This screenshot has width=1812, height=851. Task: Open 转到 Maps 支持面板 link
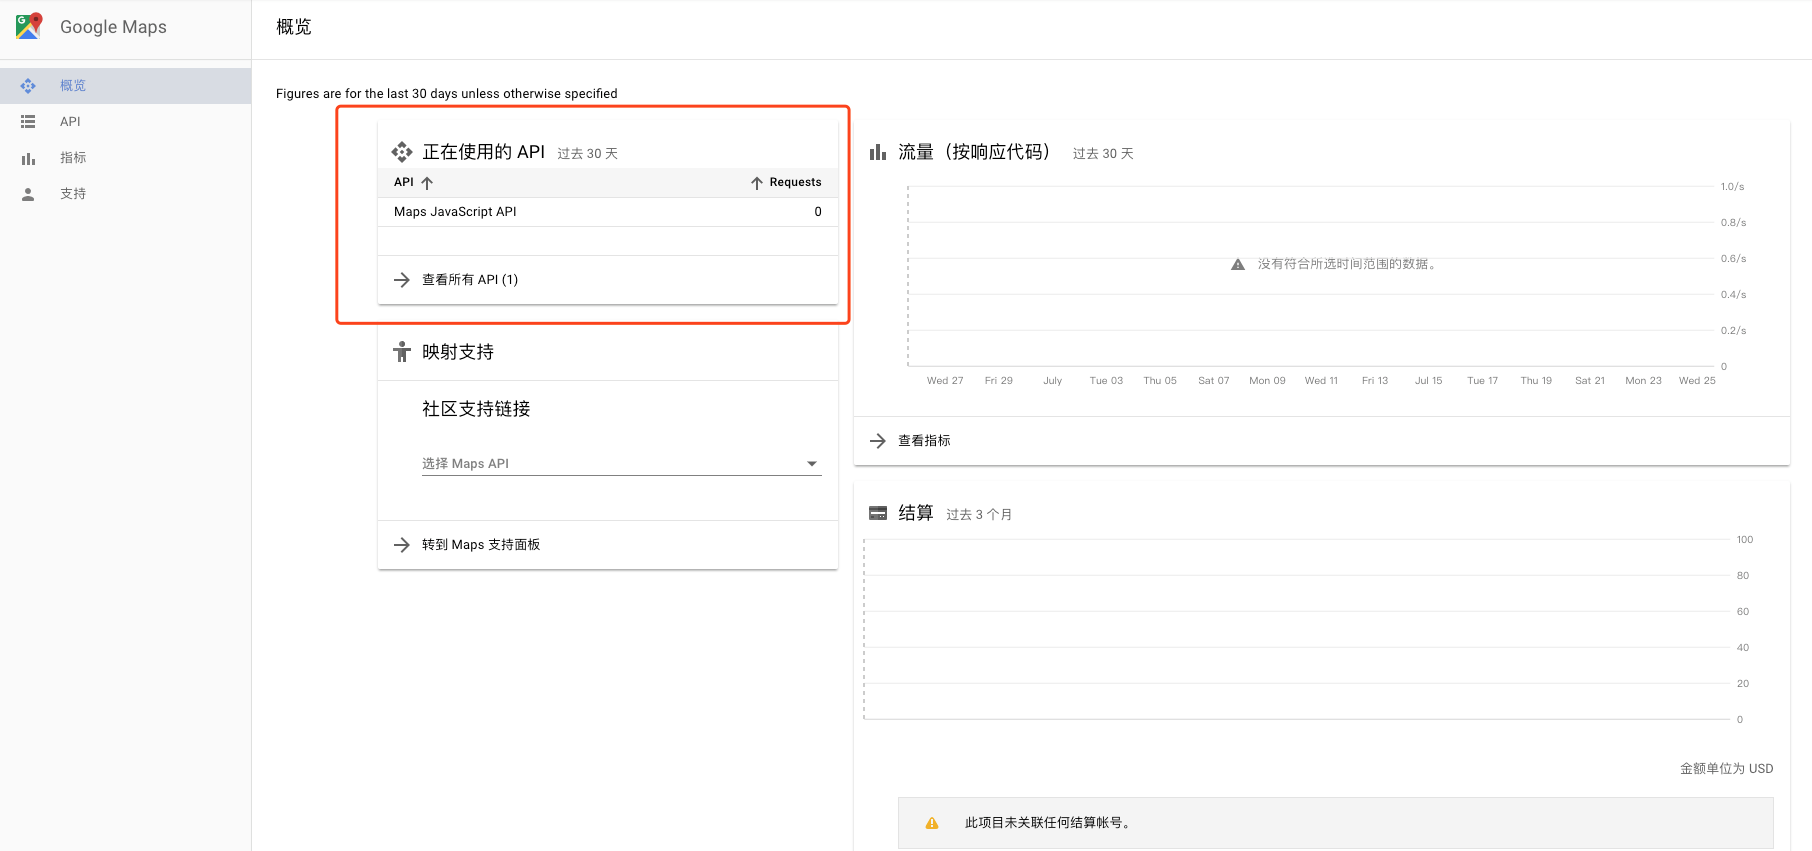point(481,545)
